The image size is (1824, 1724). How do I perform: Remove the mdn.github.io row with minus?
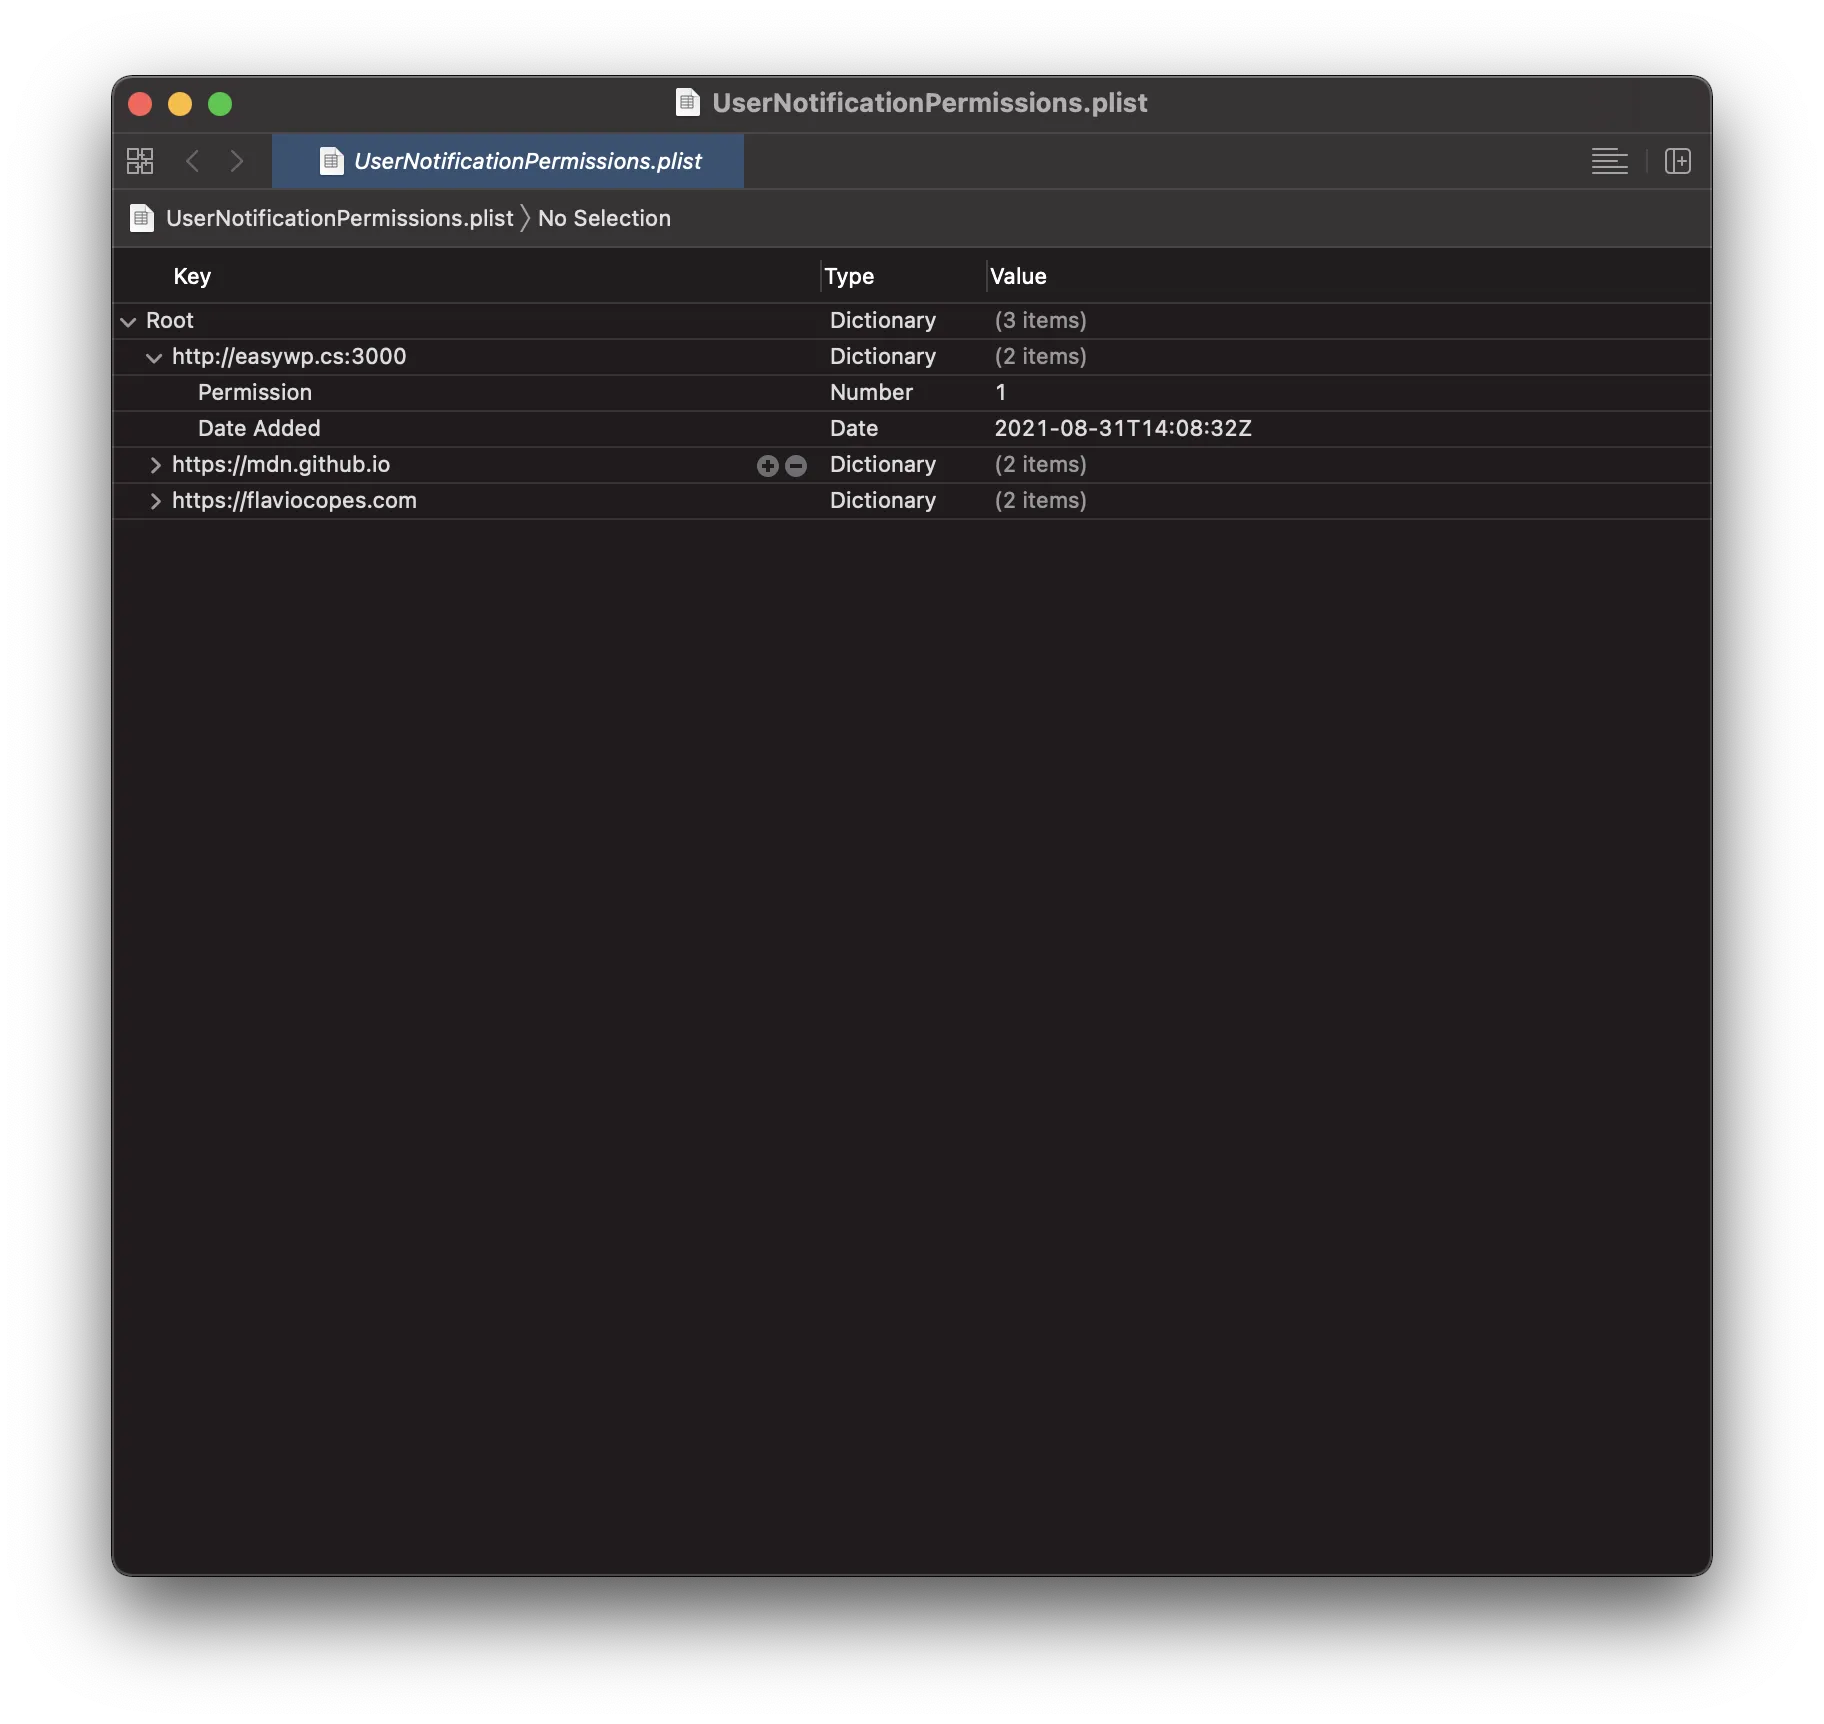click(x=796, y=465)
